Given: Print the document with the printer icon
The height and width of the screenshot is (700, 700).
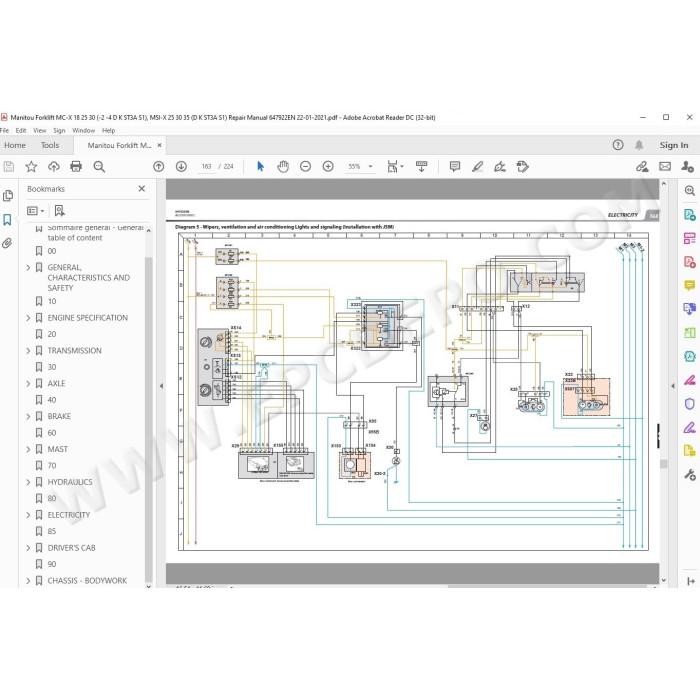Looking at the screenshot, I should 76,167.
